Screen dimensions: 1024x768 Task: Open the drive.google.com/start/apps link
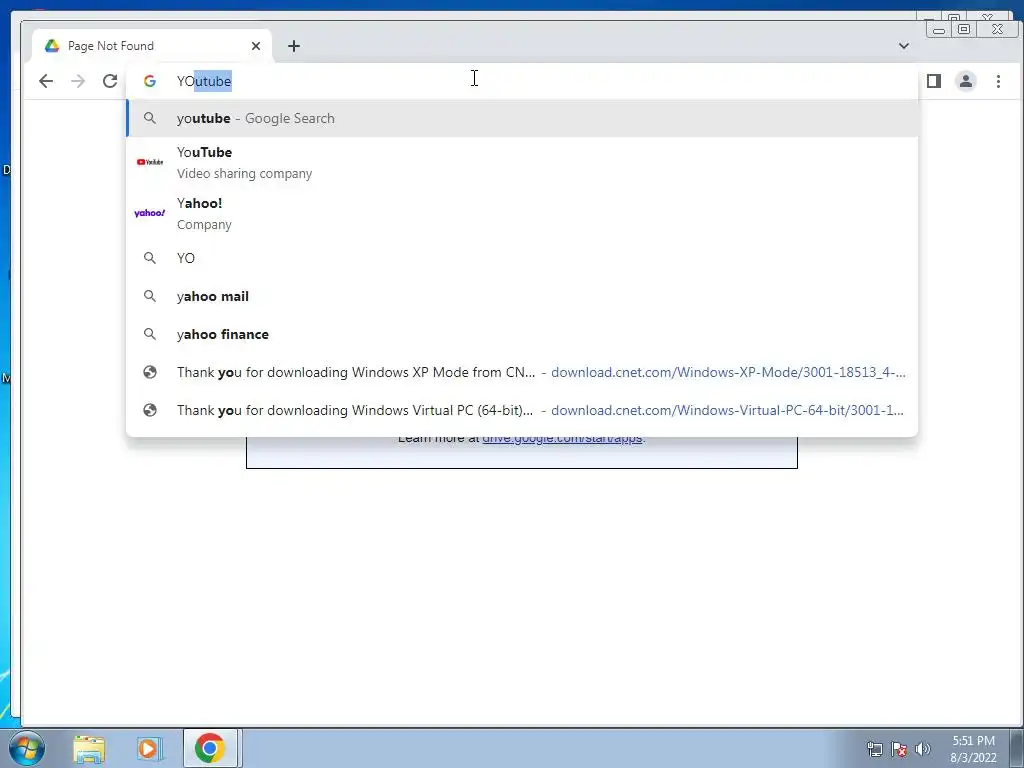562,438
